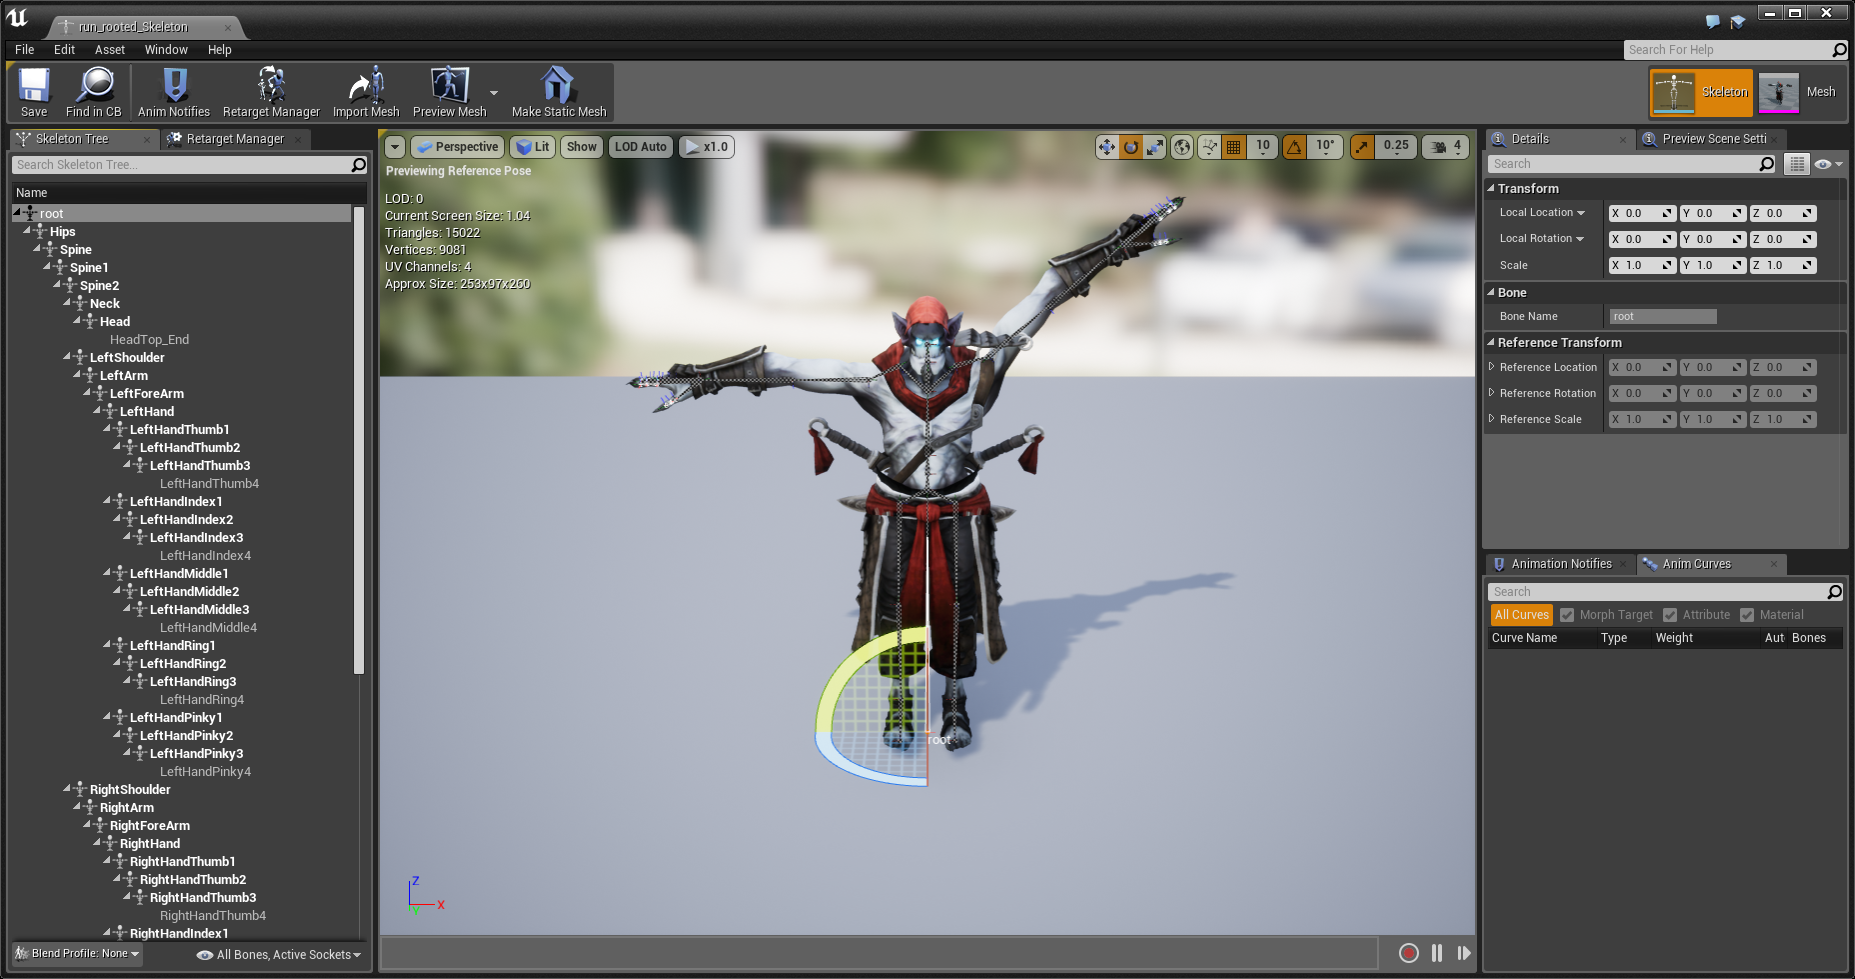Open the Blend Profile dropdown
Viewport: 1855px width, 979px height.
pyautogui.click(x=78, y=954)
